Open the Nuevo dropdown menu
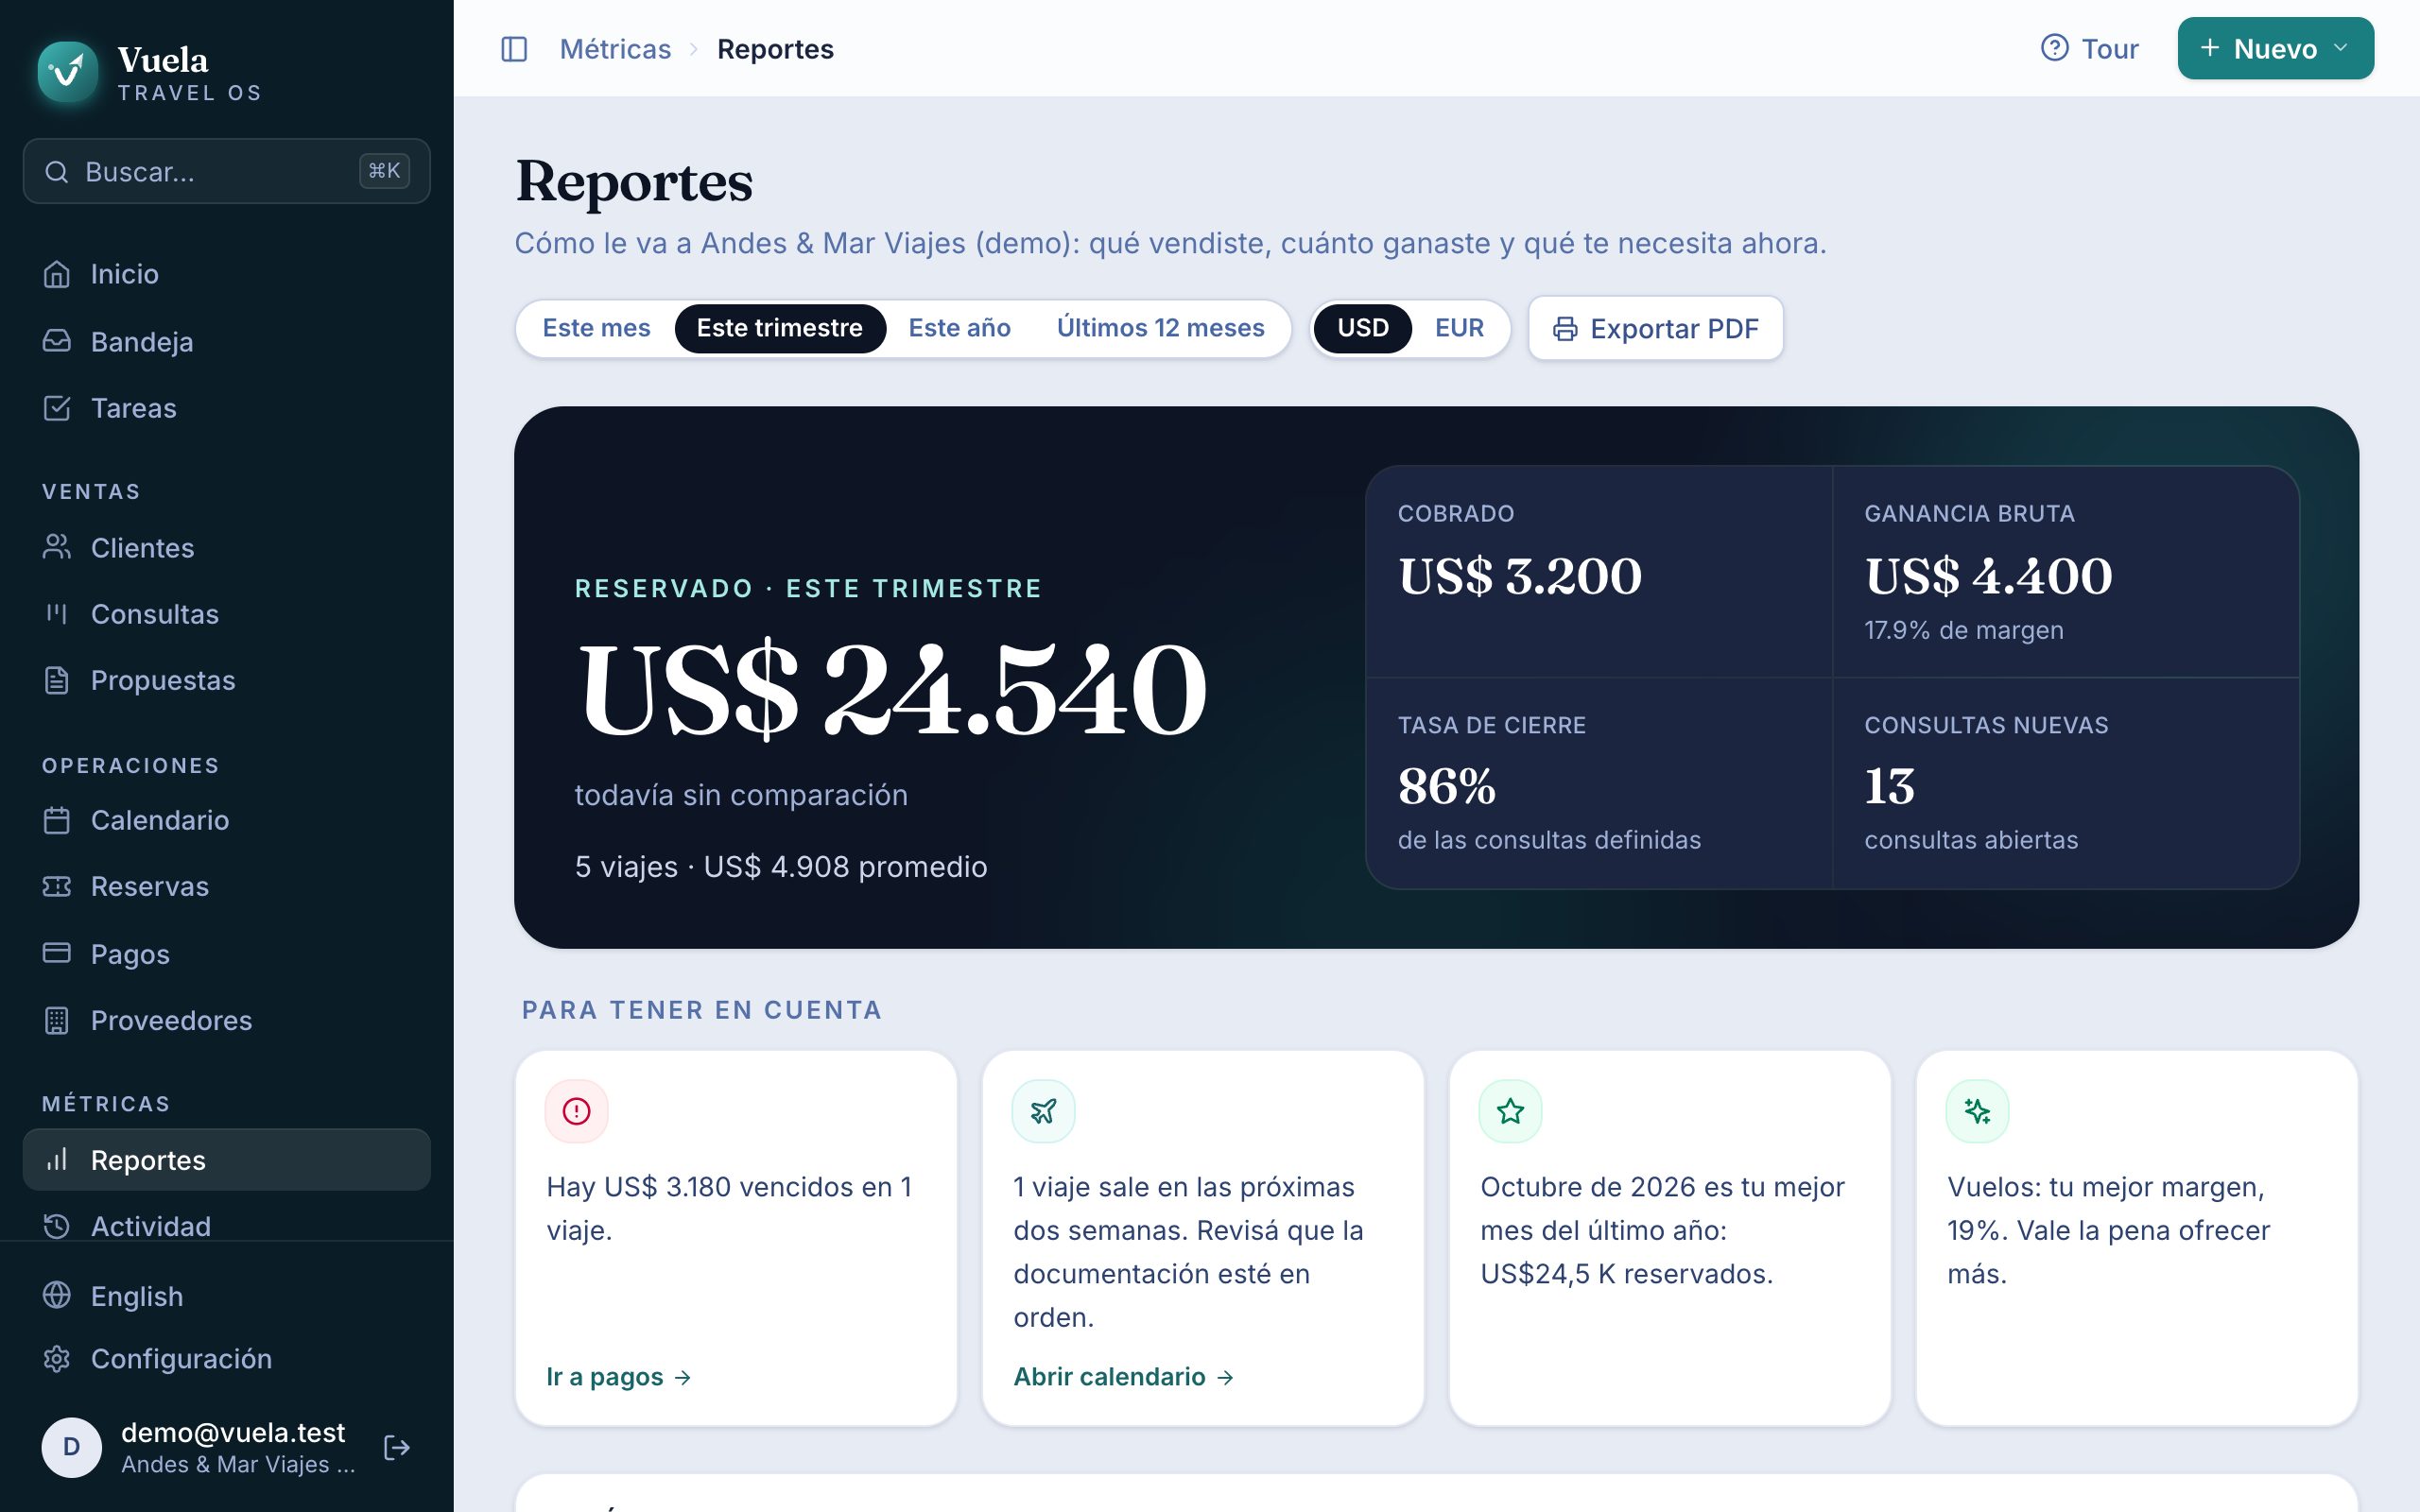Screen dimensions: 2420x1512 coord(2275,48)
